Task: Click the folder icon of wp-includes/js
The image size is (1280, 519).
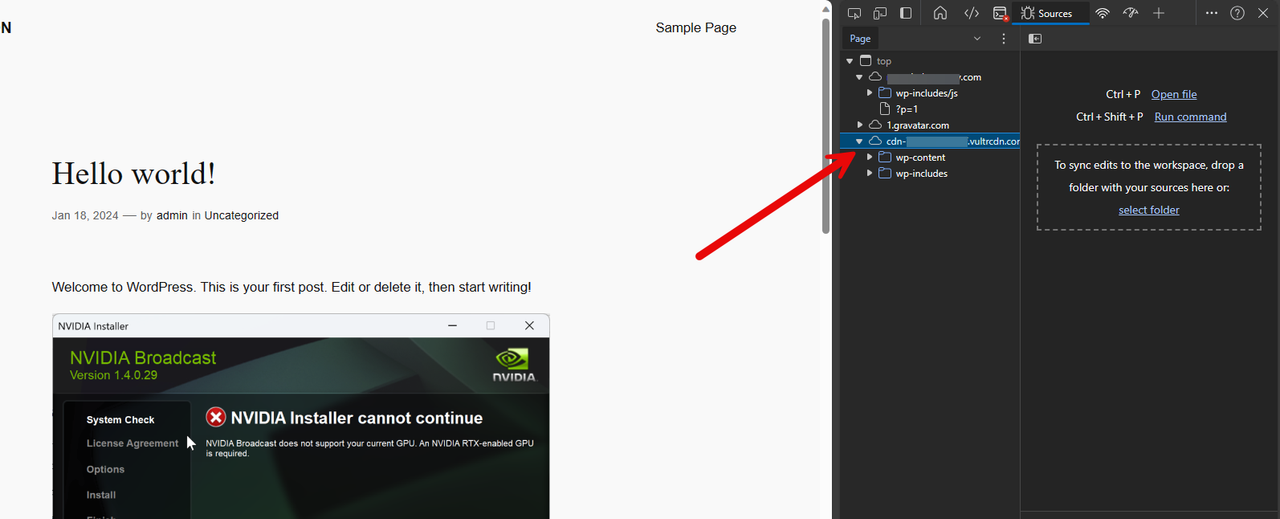Action: (885, 93)
